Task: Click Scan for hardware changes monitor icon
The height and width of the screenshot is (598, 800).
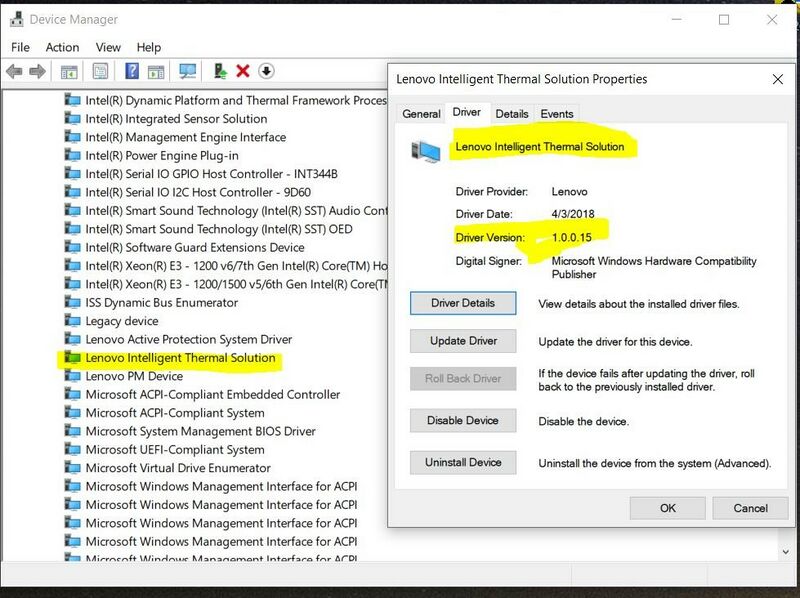Action: (186, 71)
